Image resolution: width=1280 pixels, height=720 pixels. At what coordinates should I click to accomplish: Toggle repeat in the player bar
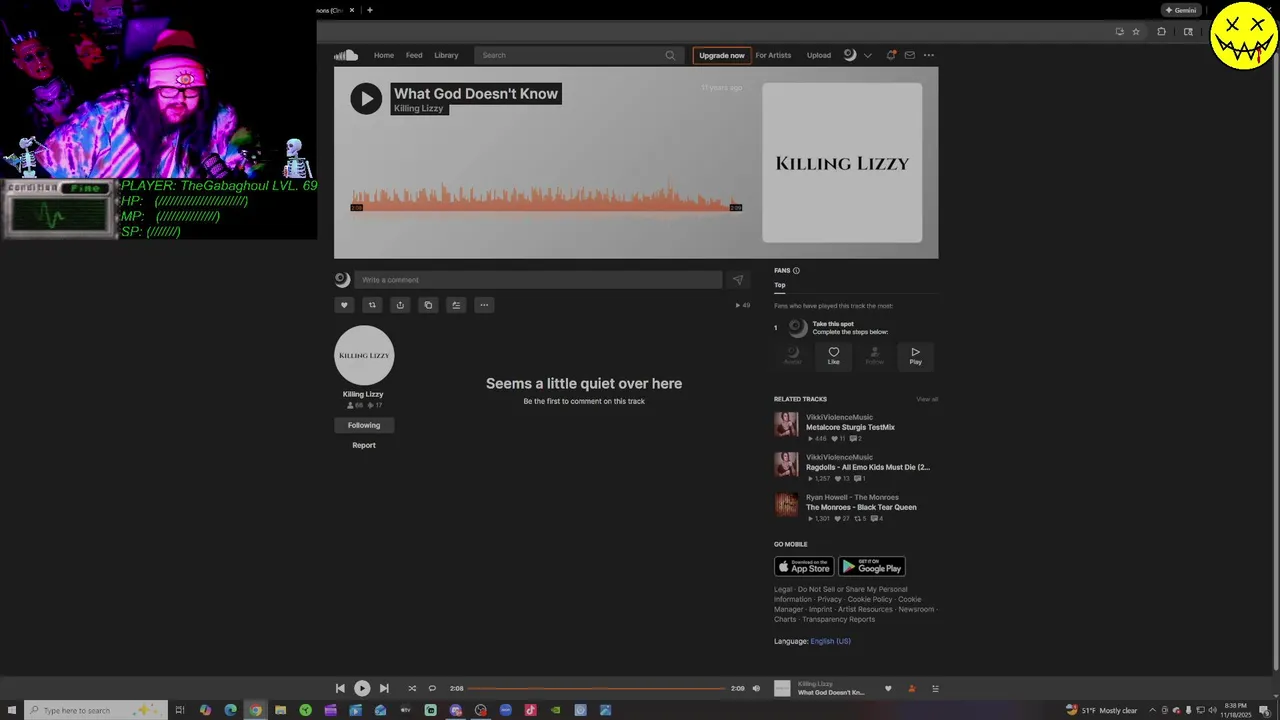click(432, 688)
